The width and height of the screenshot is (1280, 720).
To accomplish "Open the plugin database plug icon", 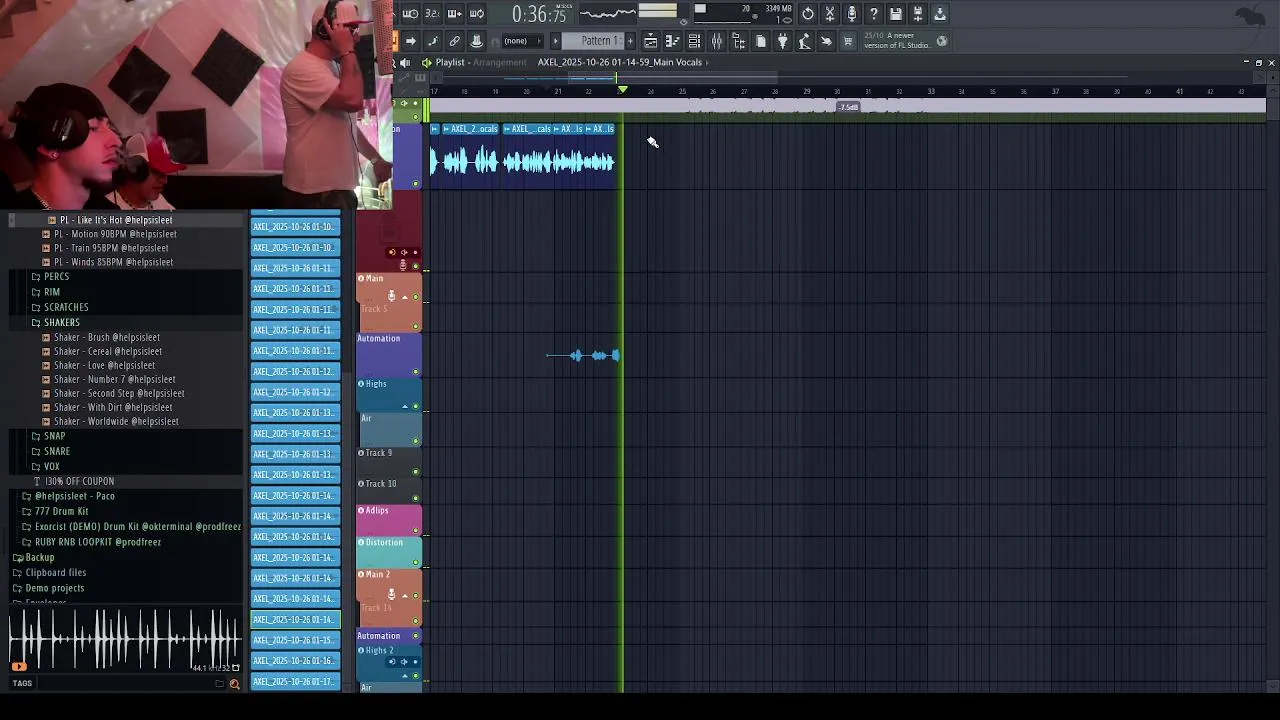I will (x=782, y=41).
